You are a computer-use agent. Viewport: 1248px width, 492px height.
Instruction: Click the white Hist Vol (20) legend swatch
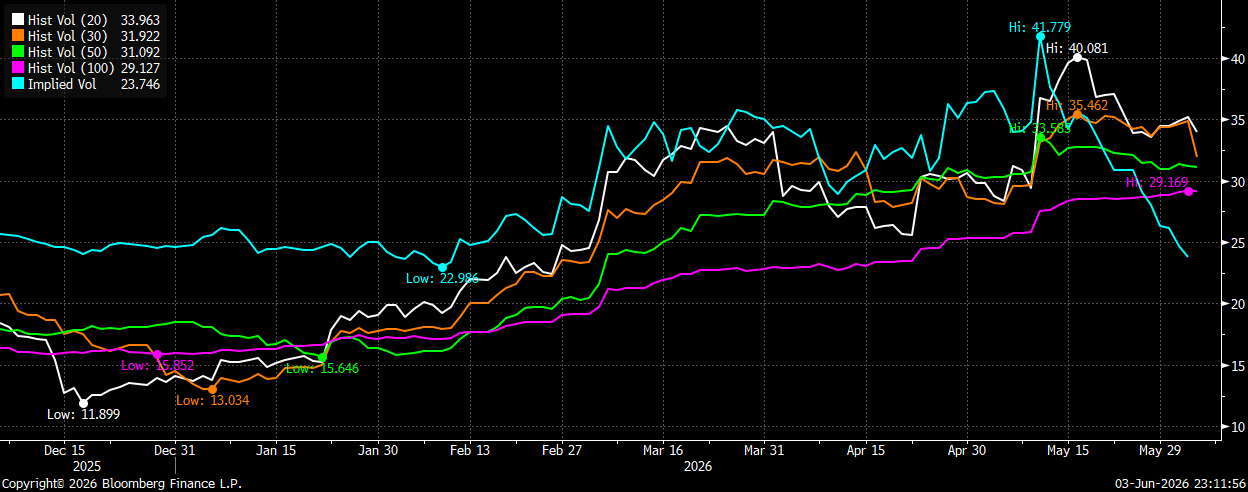[16, 20]
